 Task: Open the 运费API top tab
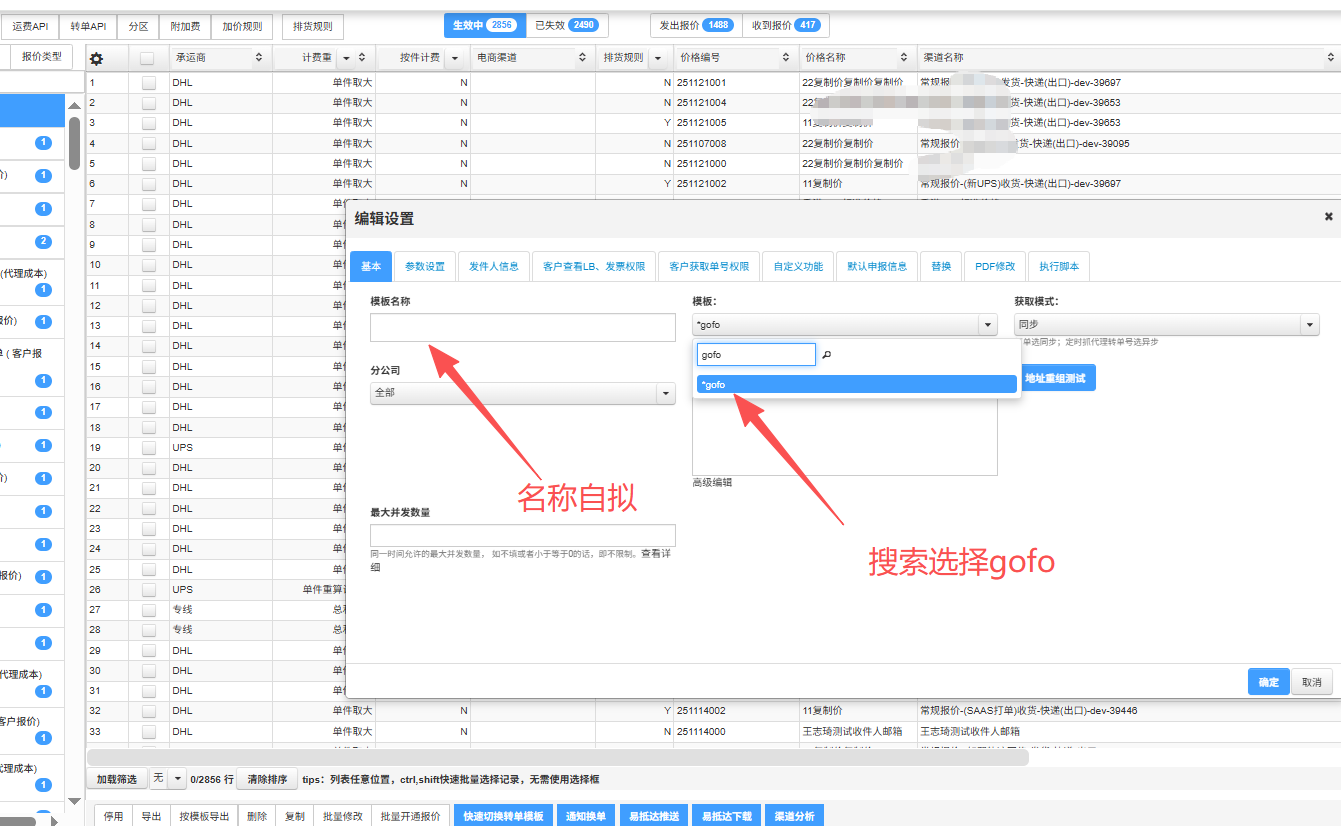30,26
